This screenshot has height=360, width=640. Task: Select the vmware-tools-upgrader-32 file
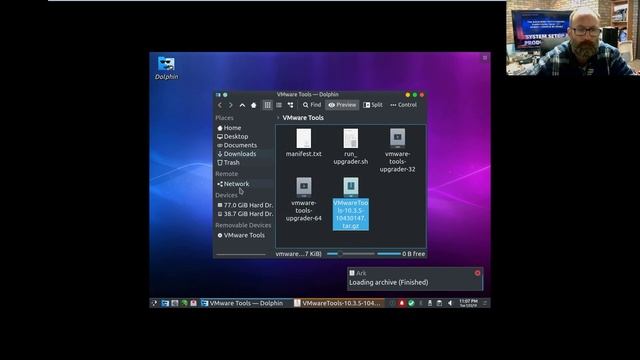pyautogui.click(x=398, y=150)
